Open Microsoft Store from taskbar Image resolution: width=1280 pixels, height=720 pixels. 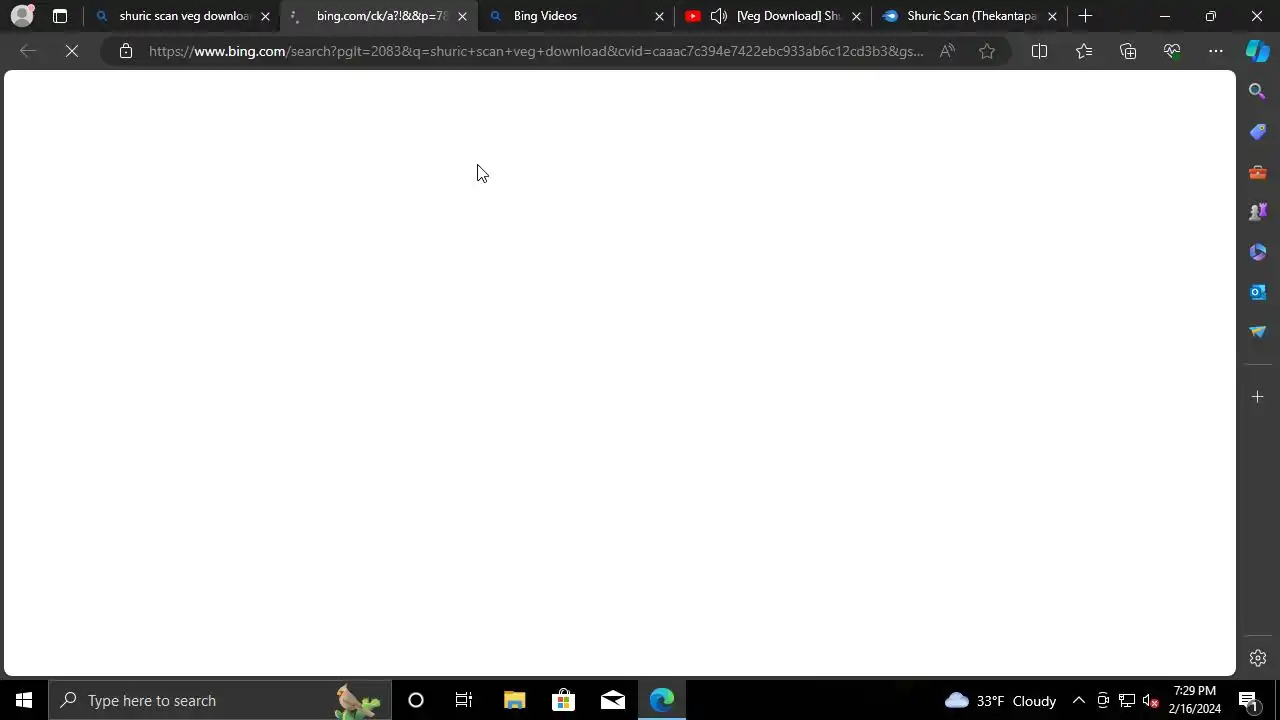pos(563,700)
